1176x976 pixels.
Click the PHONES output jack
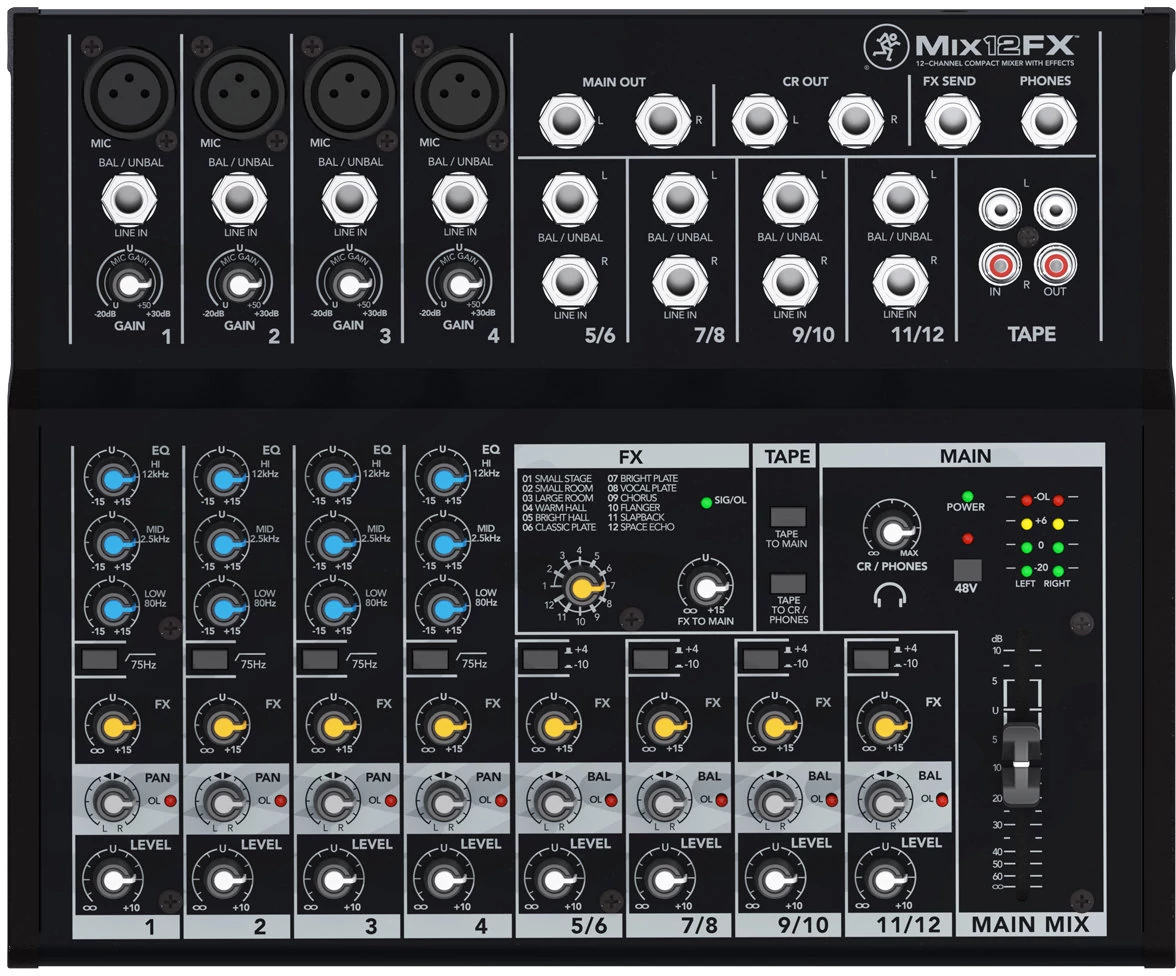(1045, 122)
